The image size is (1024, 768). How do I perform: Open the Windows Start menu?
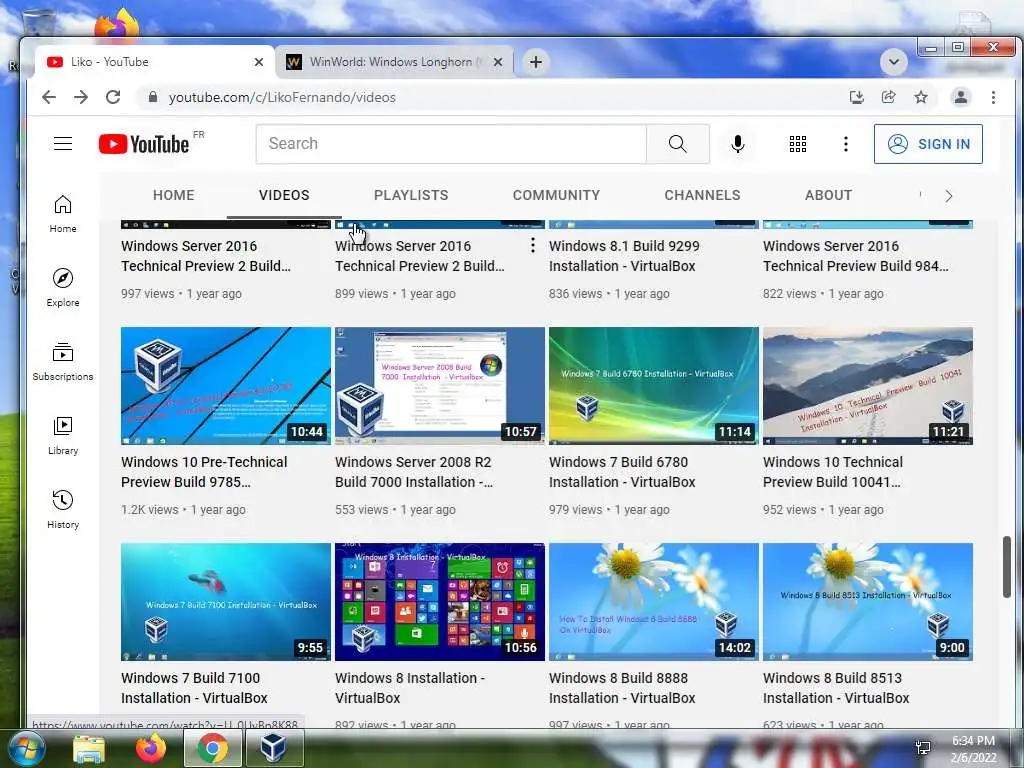25,748
